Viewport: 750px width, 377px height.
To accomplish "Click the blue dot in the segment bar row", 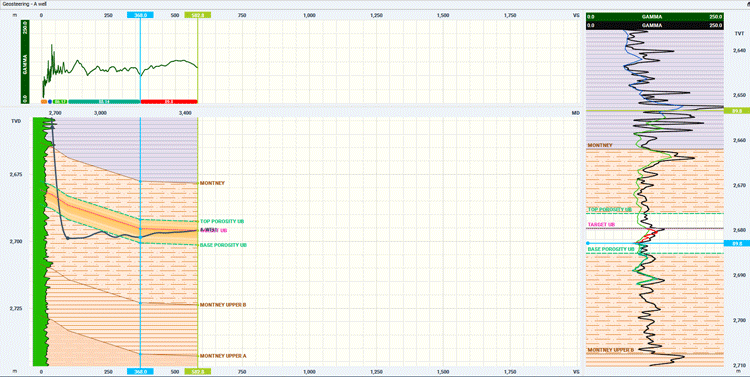I will [x=50, y=101].
